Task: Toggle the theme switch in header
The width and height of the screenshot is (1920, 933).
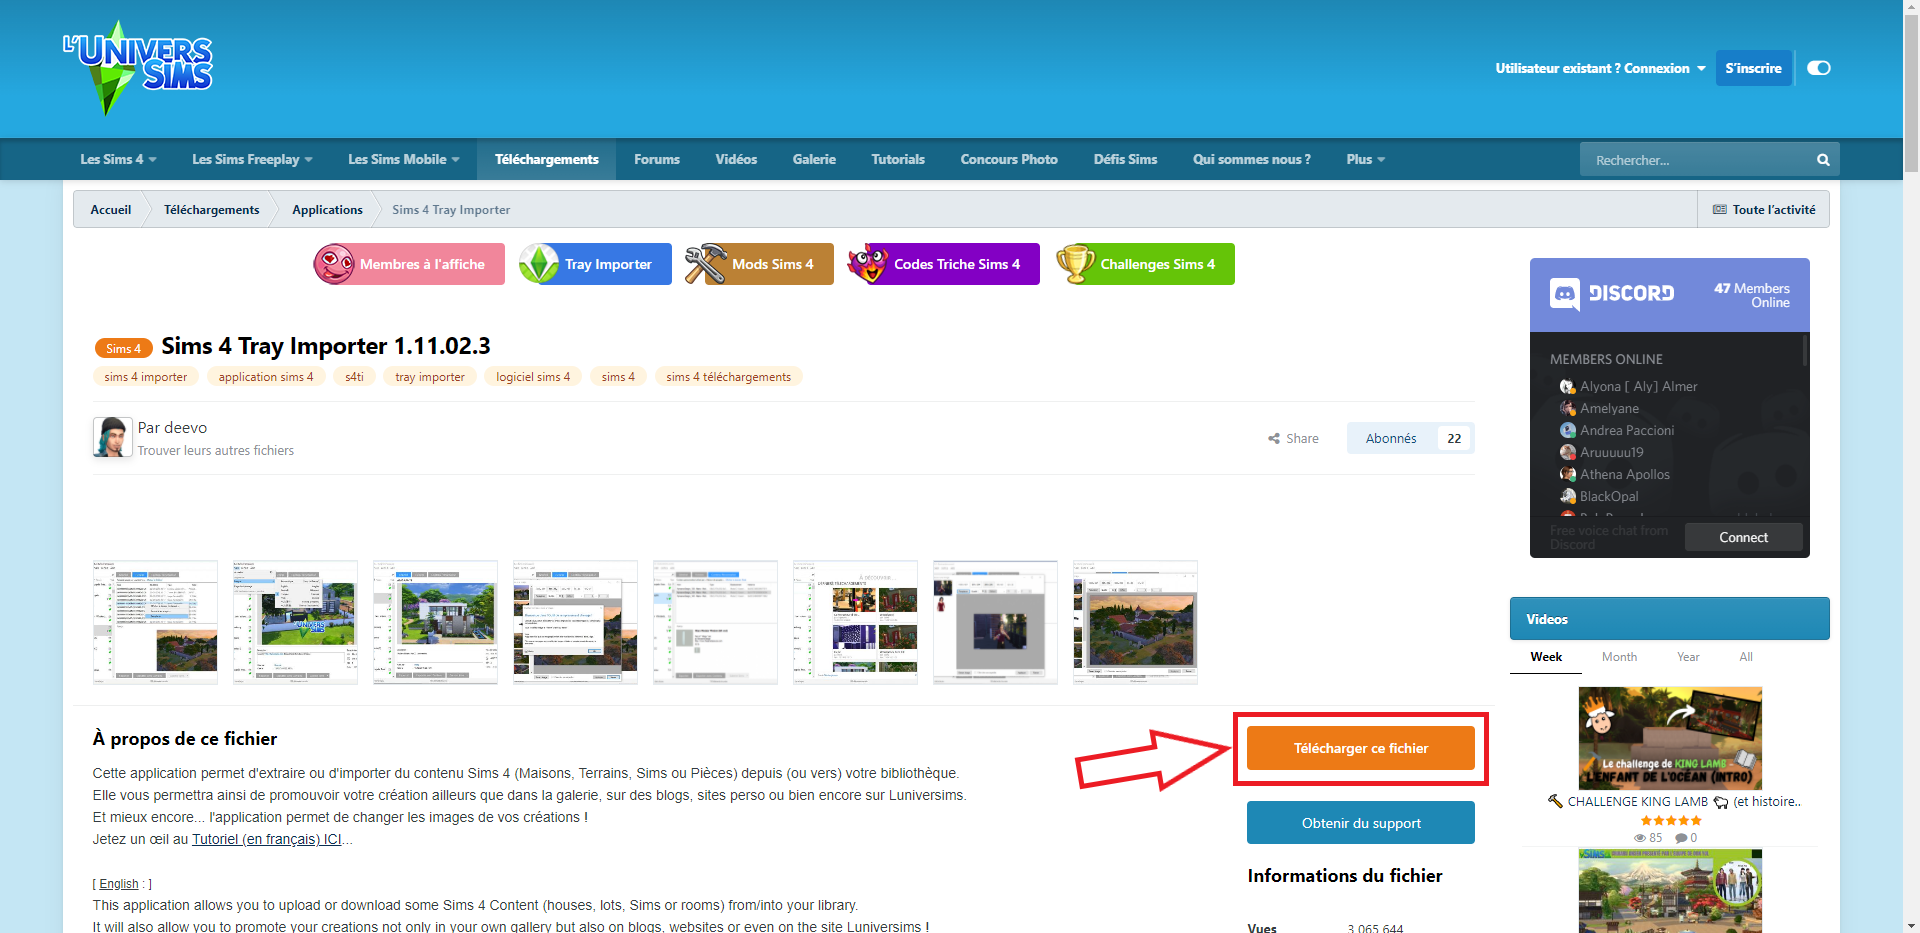Action: pyautogui.click(x=1819, y=68)
